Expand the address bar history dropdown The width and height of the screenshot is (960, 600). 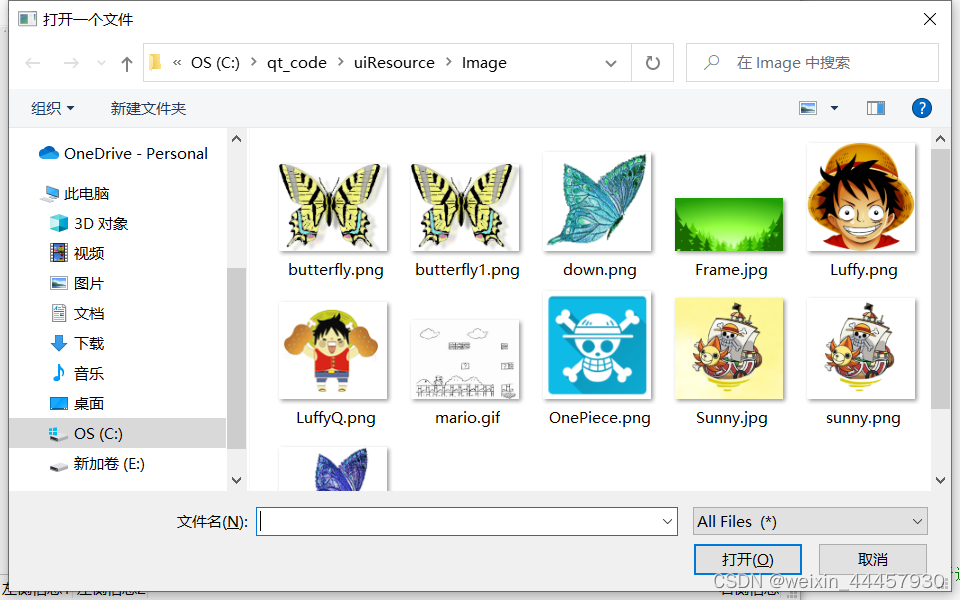point(610,63)
